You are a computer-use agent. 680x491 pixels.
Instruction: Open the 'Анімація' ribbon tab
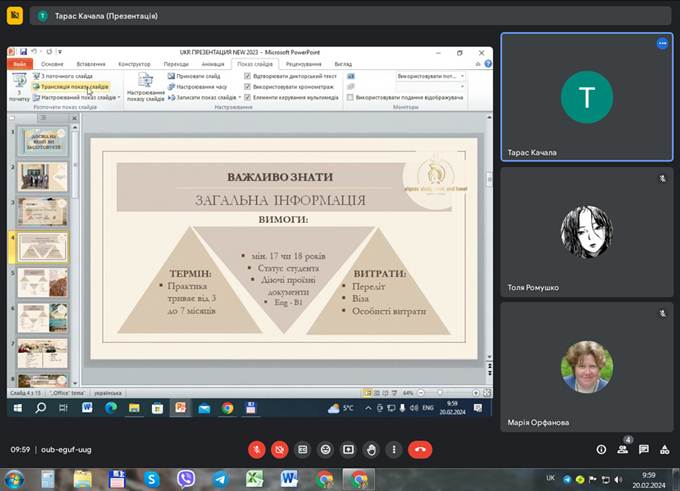point(213,63)
